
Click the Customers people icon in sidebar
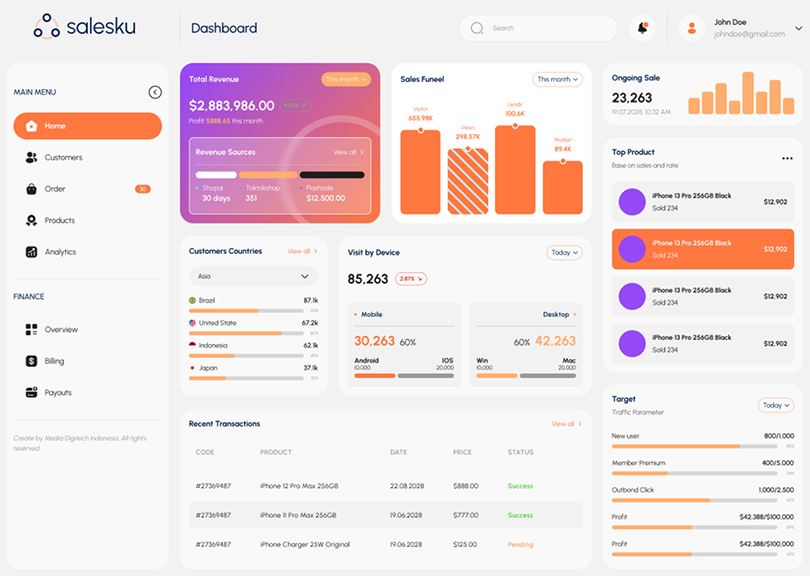click(x=31, y=157)
